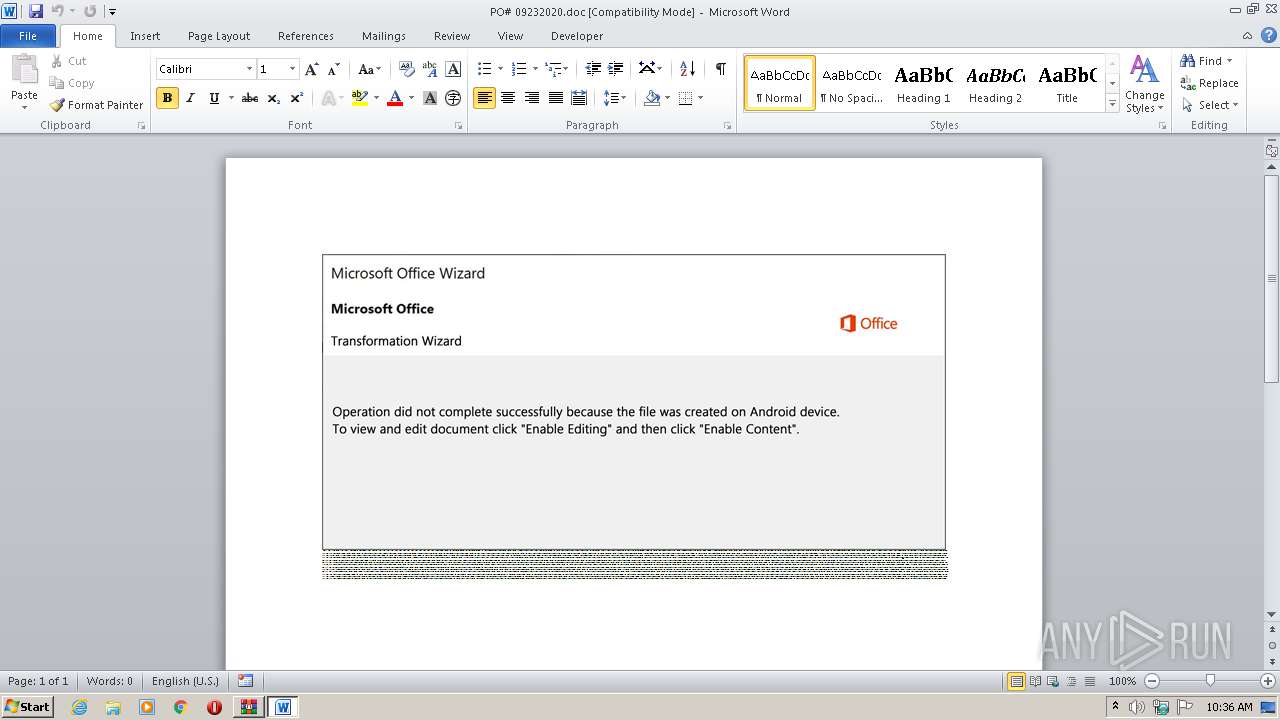The width and height of the screenshot is (1280, 720).
Task: Expand Borders dropdown arrow
Action: 700,98
